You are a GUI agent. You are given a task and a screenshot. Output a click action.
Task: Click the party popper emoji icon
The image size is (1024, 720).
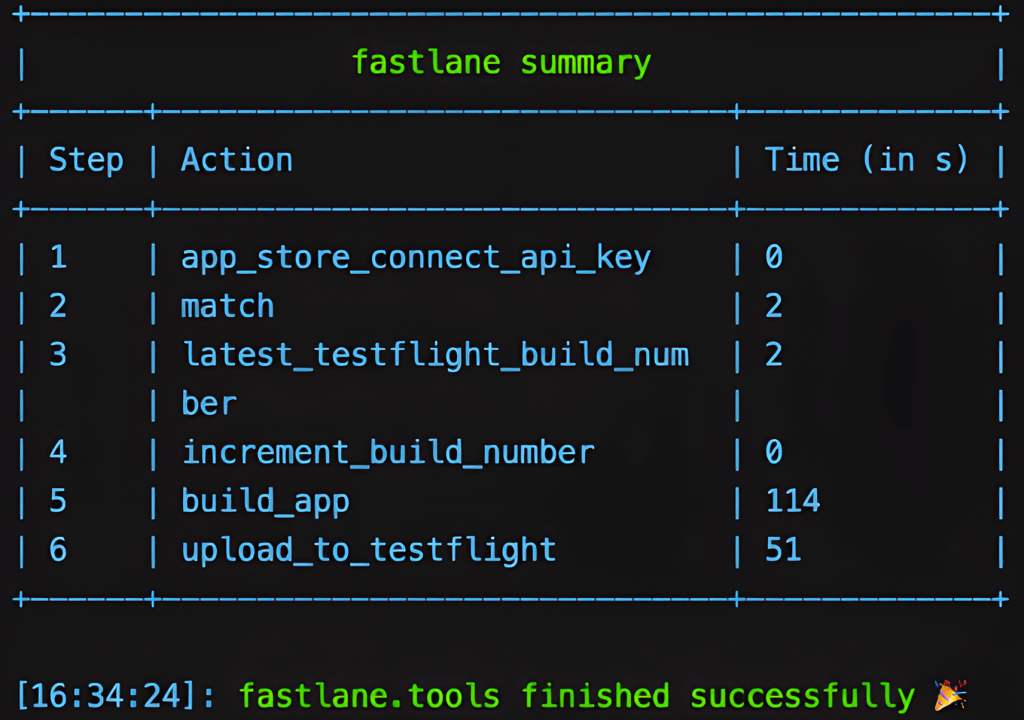coord(949,695)
